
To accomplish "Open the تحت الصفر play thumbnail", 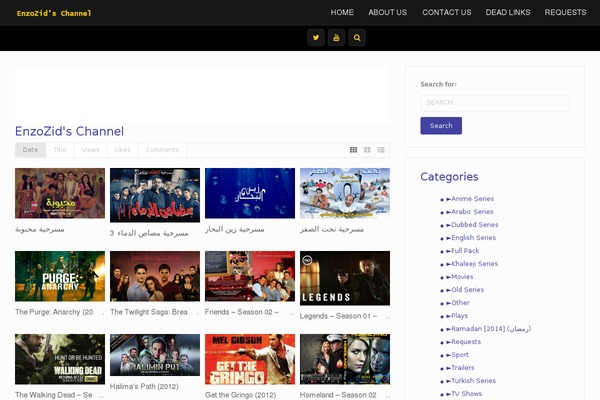I will tap(345, 193).
